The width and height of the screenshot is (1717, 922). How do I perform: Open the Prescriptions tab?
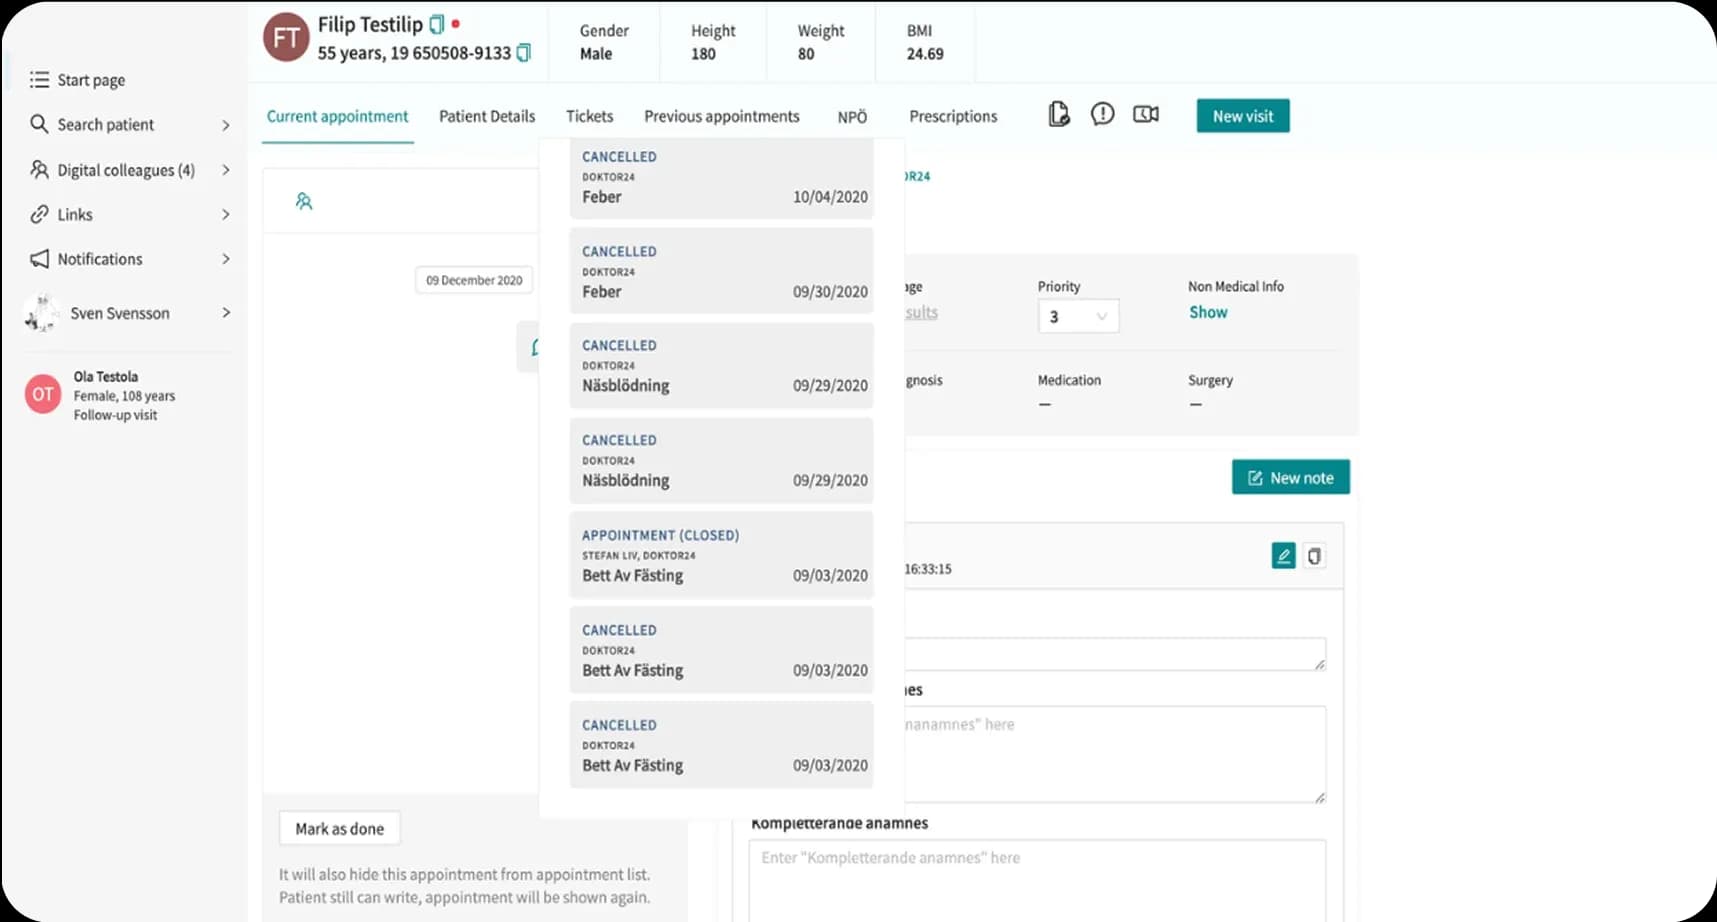pyautogui.click(x=953, y=116)
